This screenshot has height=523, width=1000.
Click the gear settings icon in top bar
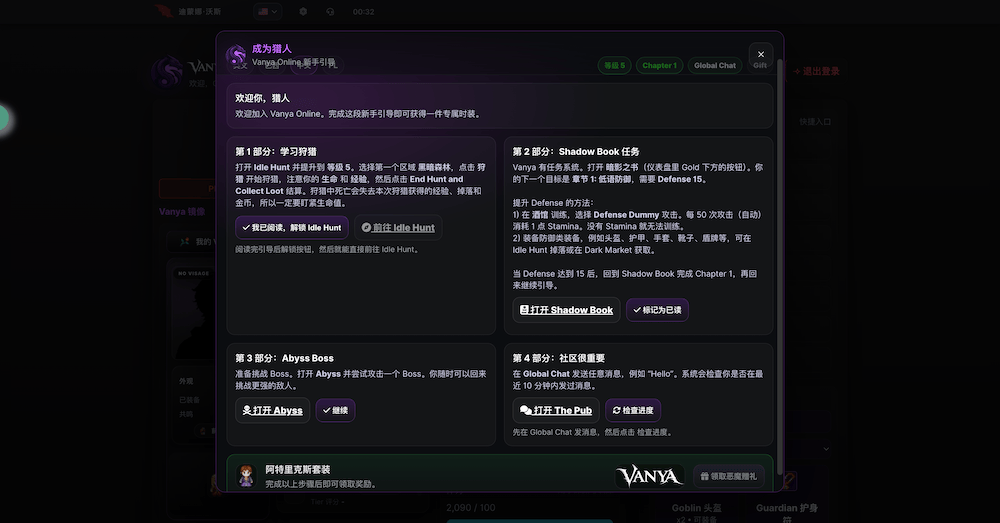(x=303, y=12)
